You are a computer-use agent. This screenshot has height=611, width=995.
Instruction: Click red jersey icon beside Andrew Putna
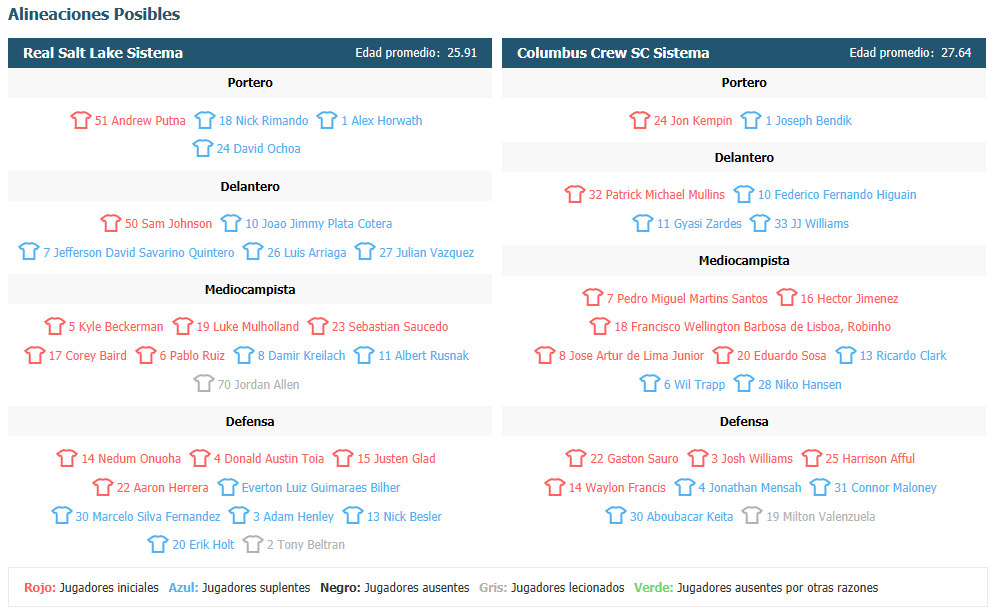(x=81, y=120)
